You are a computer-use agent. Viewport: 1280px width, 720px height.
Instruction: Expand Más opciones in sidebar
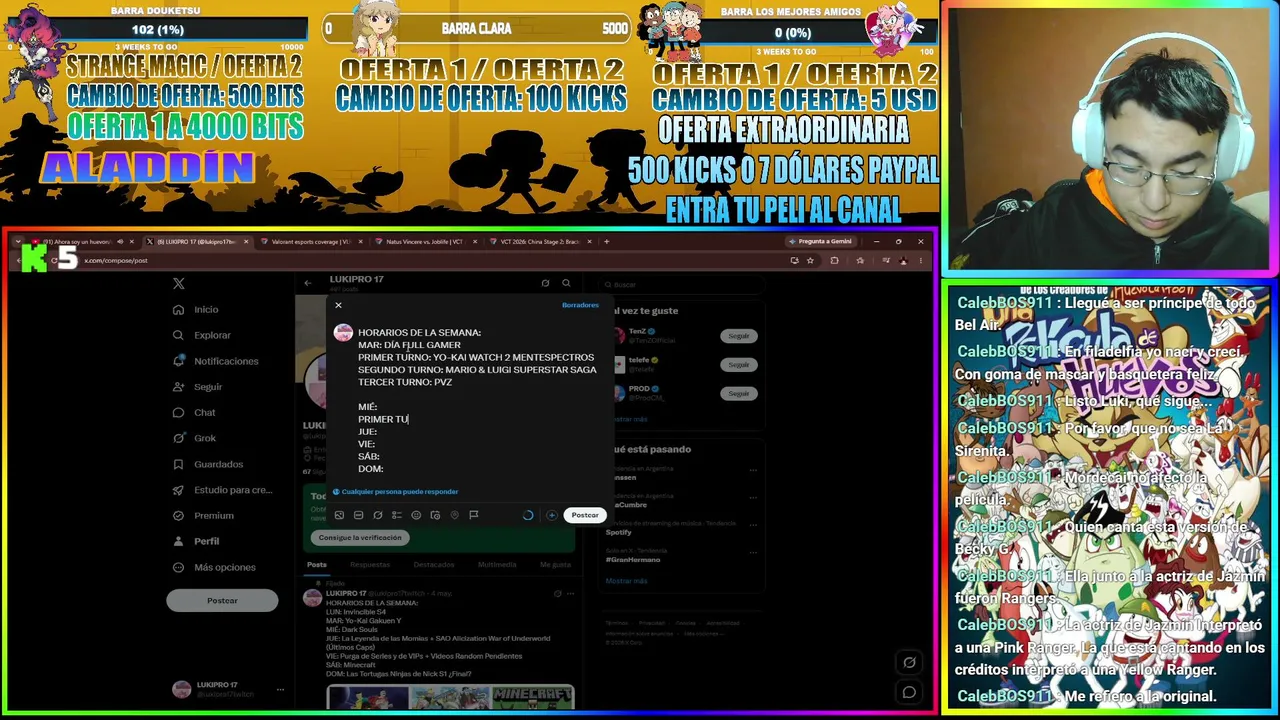(214, 567)
